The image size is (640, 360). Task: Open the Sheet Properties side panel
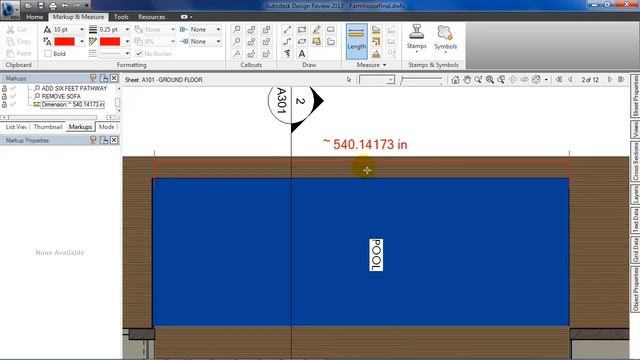point(635,96)
